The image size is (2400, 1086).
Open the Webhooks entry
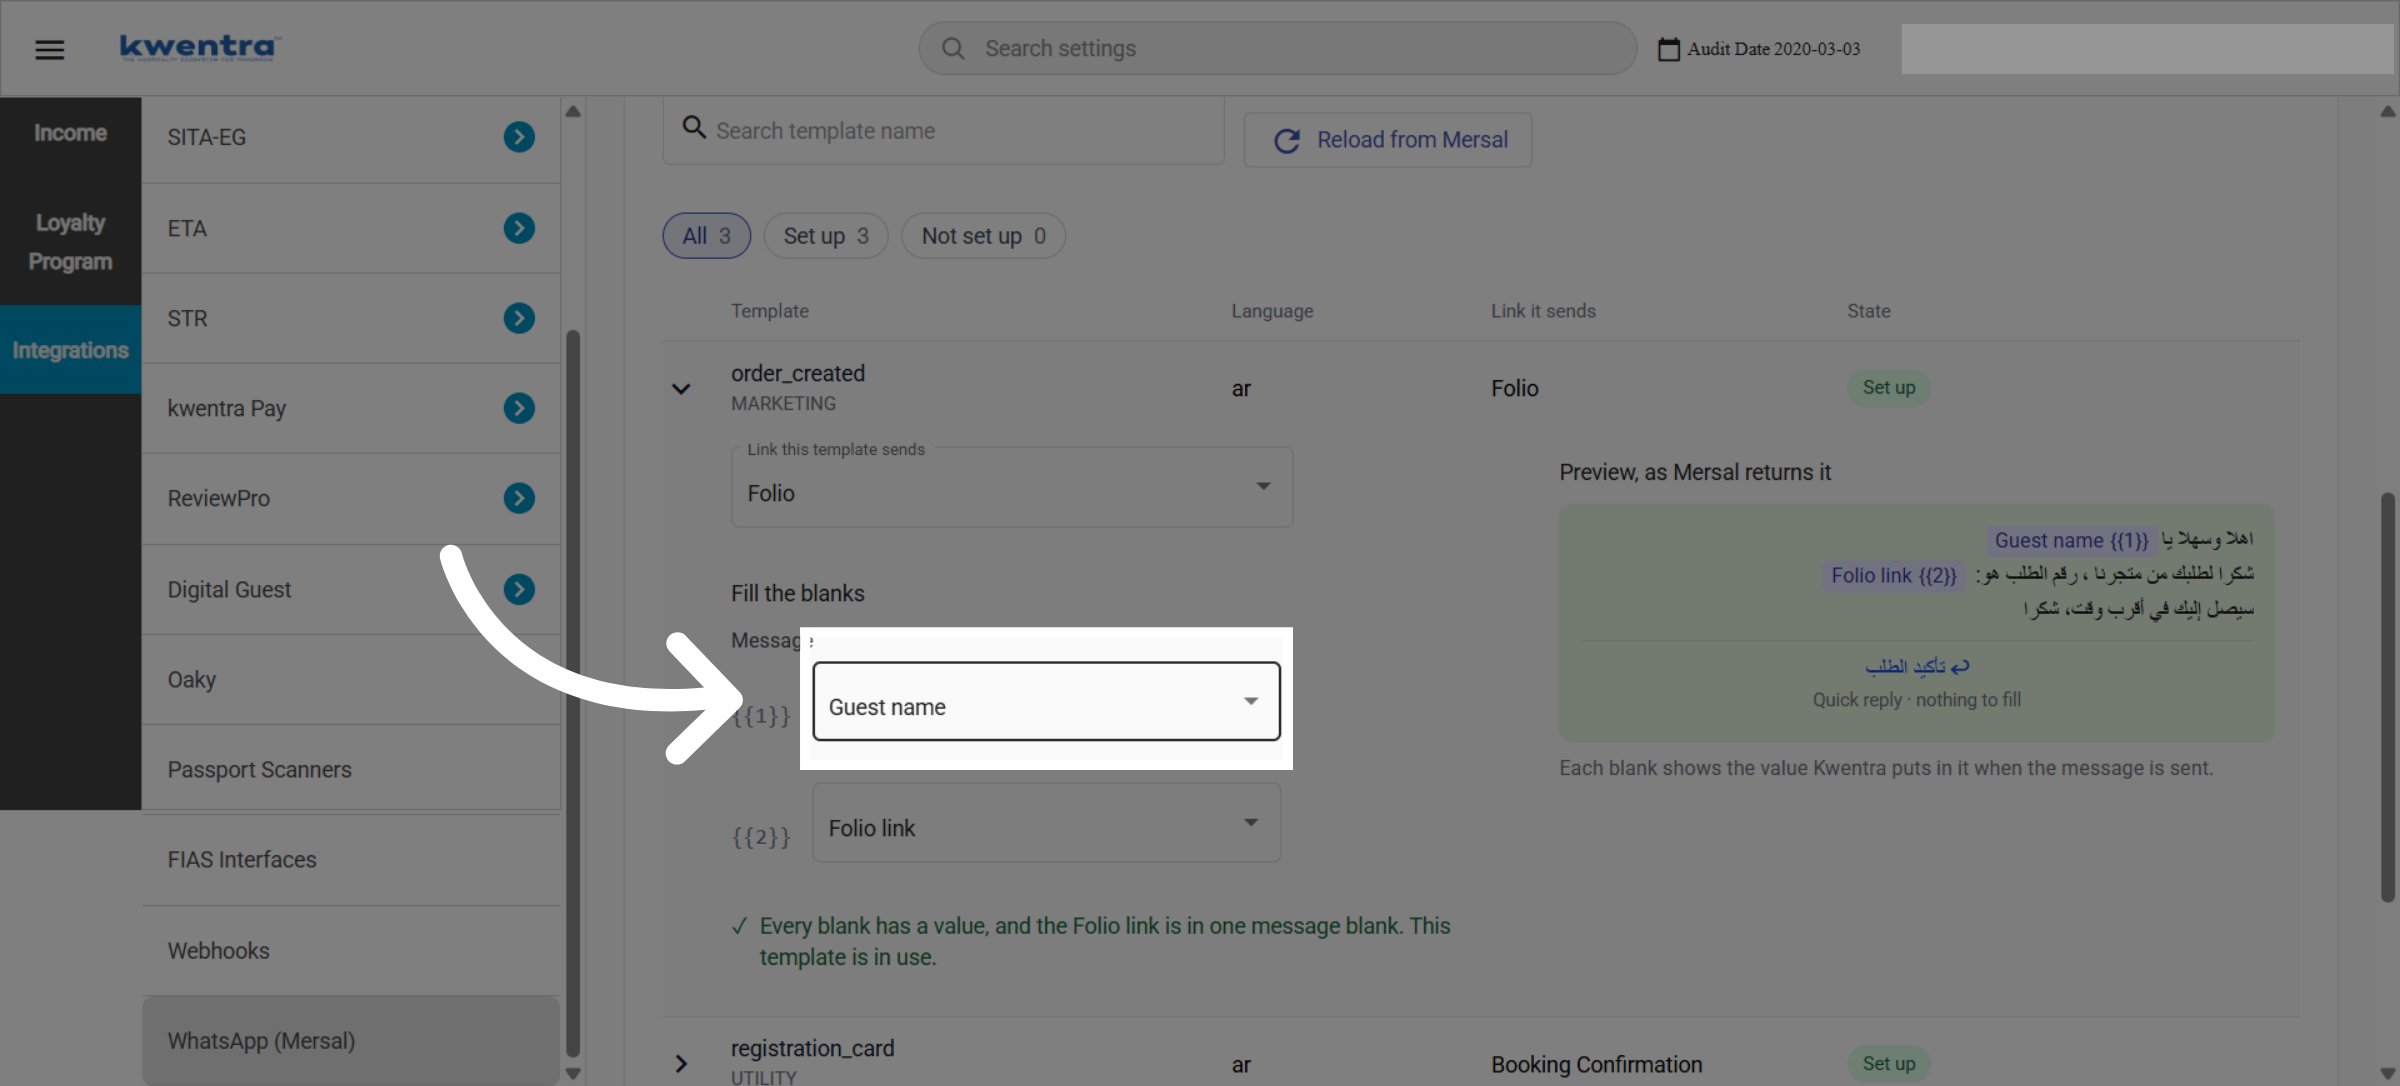[x=351, y=951]
